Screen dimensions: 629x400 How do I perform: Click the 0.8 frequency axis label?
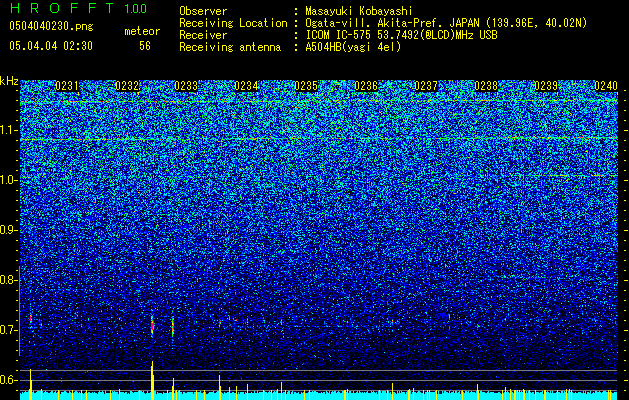point(9,280)
